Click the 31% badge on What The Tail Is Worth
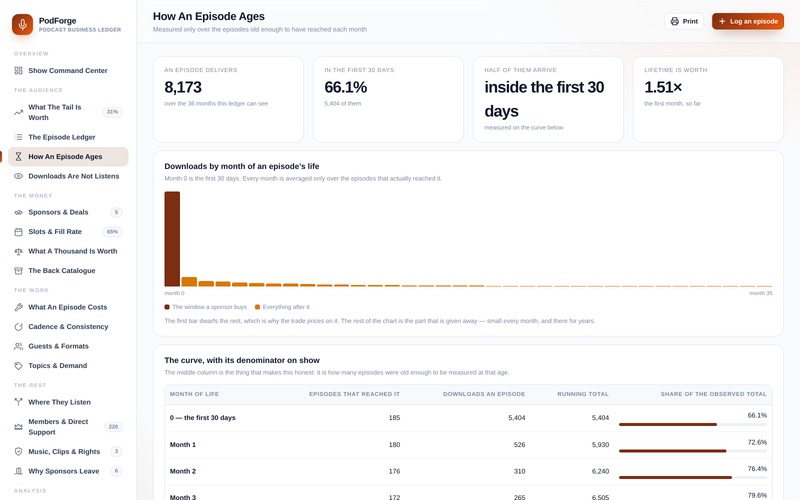 point(113,112)
